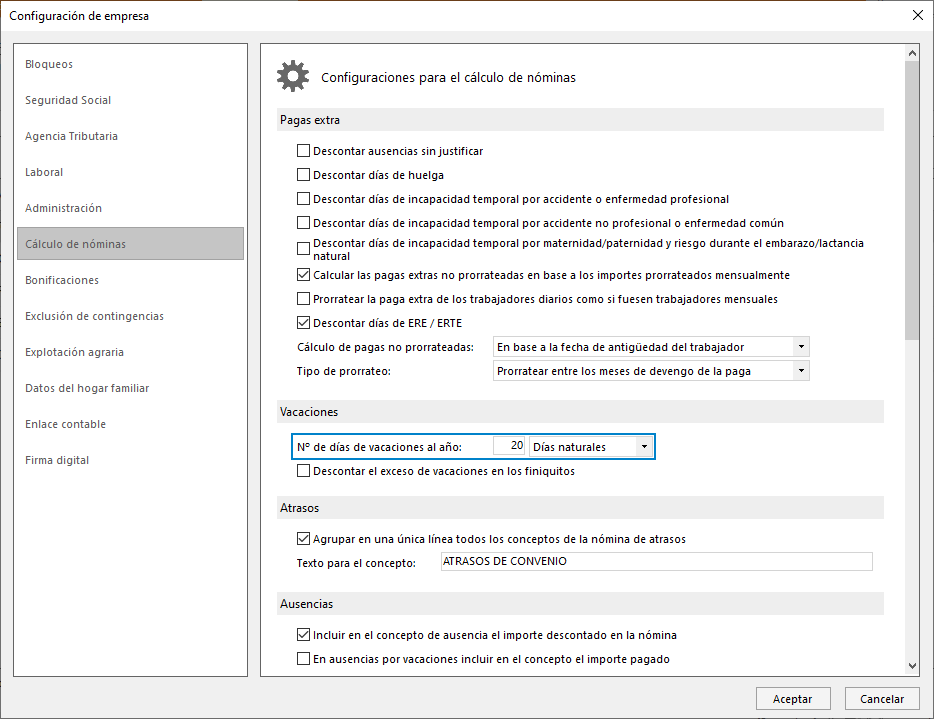Viewport: 934px width, 719px height.
Task: Toggle Agrupar en una única línea checkbox
Action: [x=304, y=539]
